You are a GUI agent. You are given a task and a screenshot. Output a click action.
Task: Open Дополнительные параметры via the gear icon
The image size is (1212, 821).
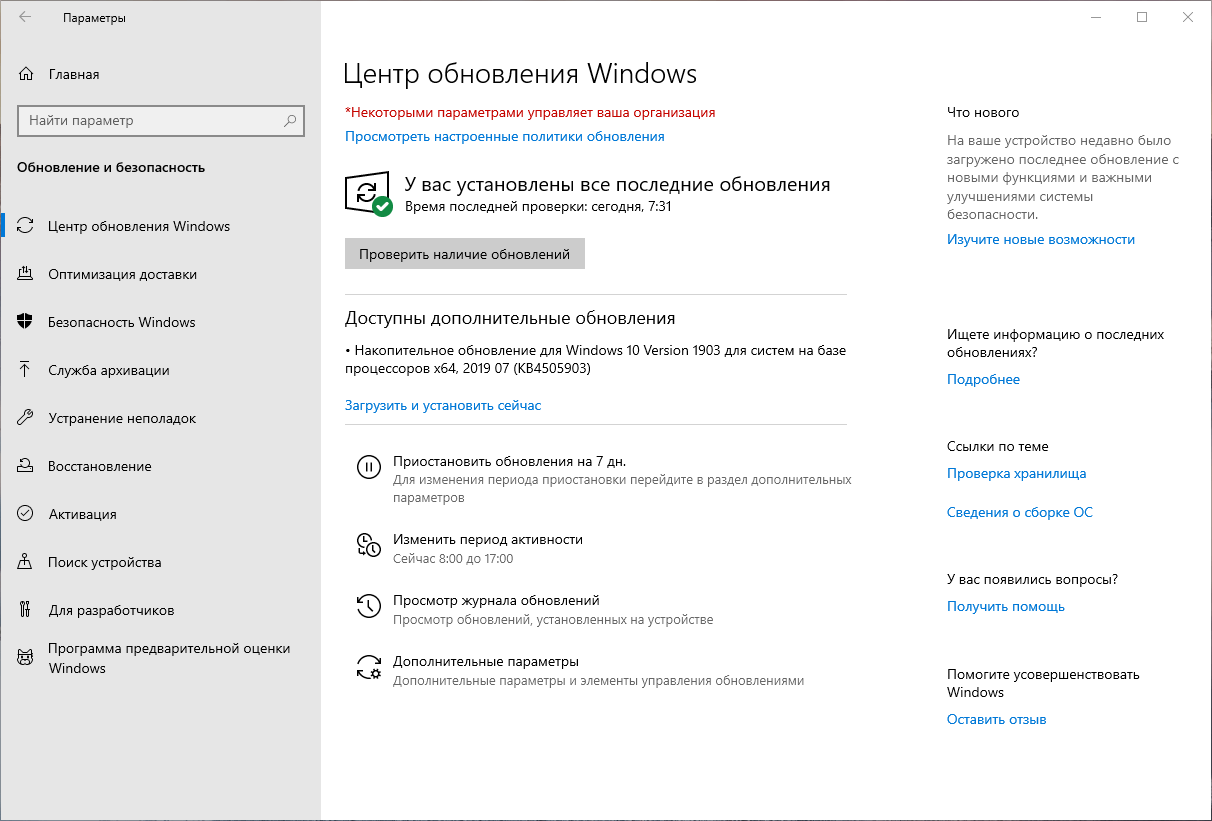point(367,667)
